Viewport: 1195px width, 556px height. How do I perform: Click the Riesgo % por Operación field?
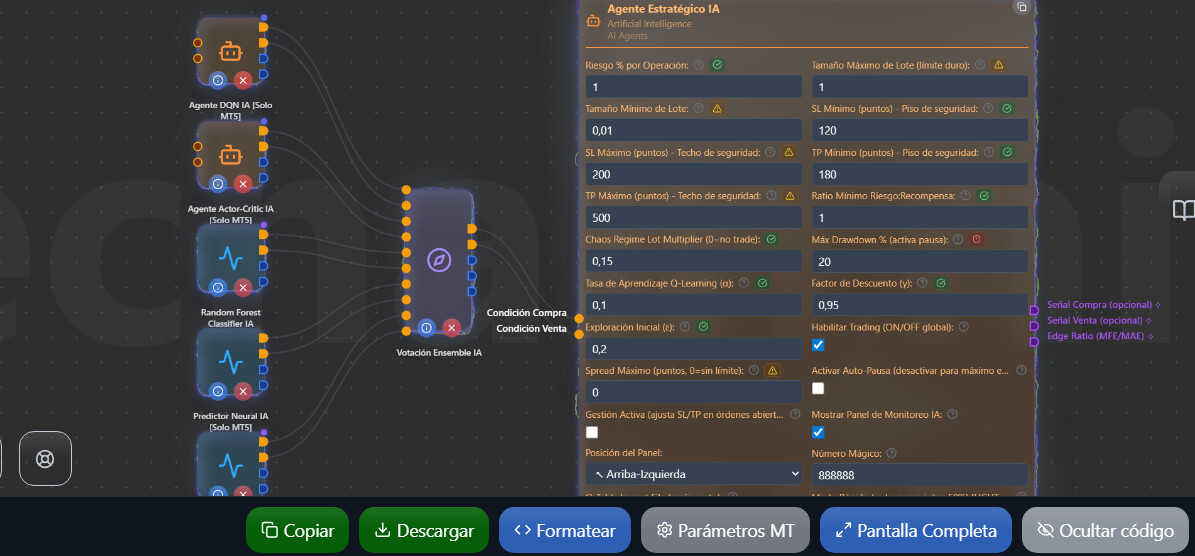693,87
